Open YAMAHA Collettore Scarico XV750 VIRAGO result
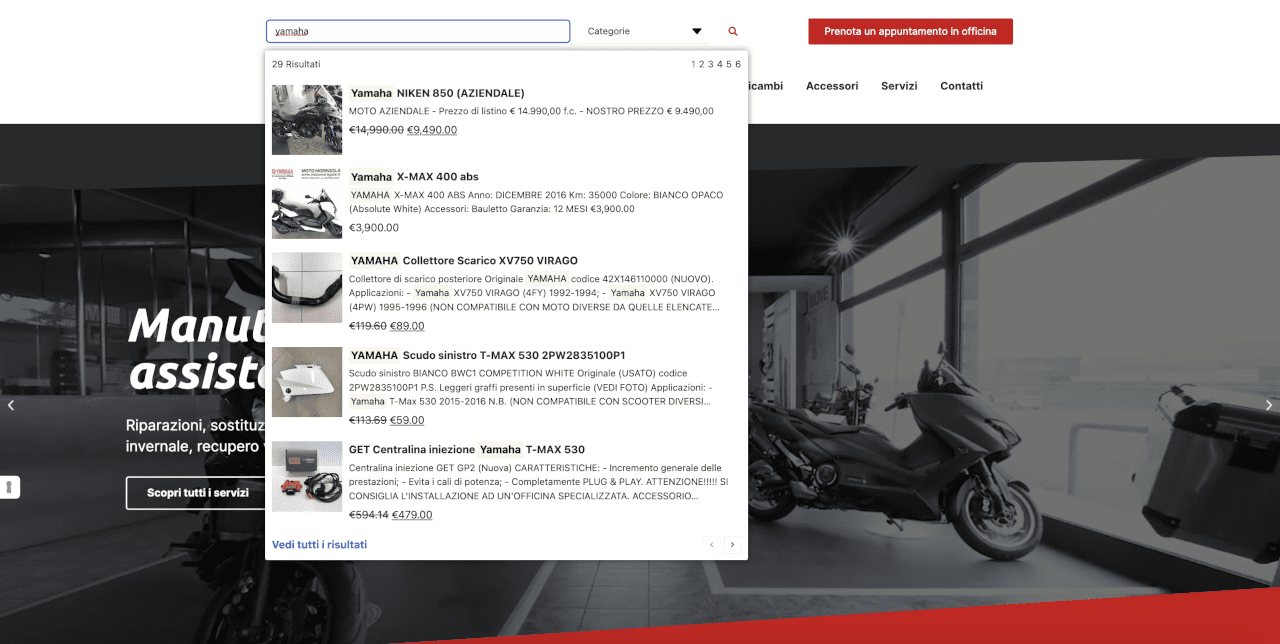This screenshot has width=1280, height=644. tap(463, 261)
